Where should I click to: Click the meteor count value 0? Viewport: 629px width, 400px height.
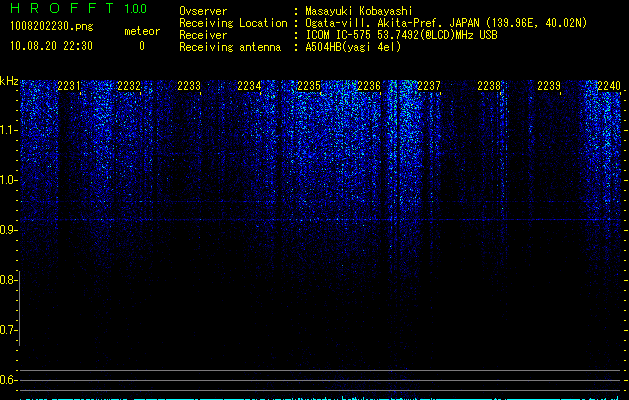(x=142, y=46)
